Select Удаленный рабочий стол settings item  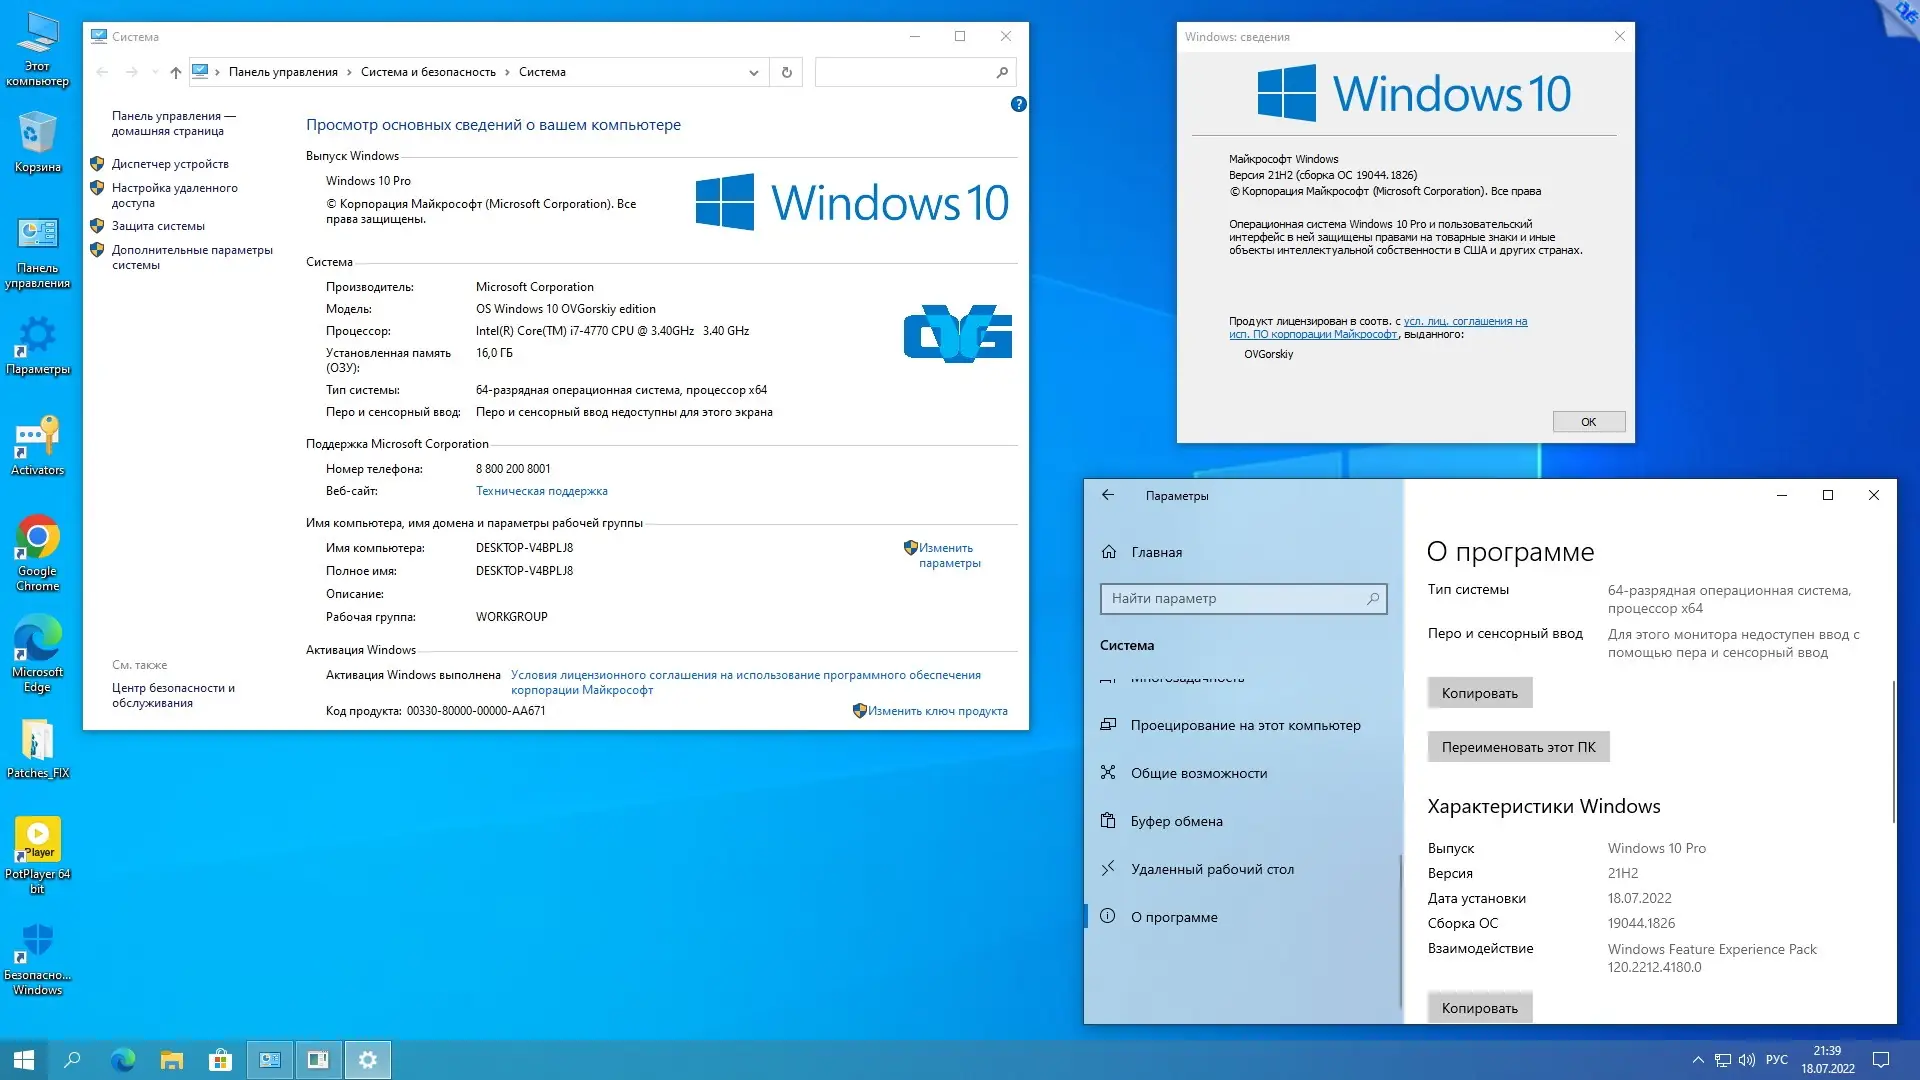coord(1212,869)
